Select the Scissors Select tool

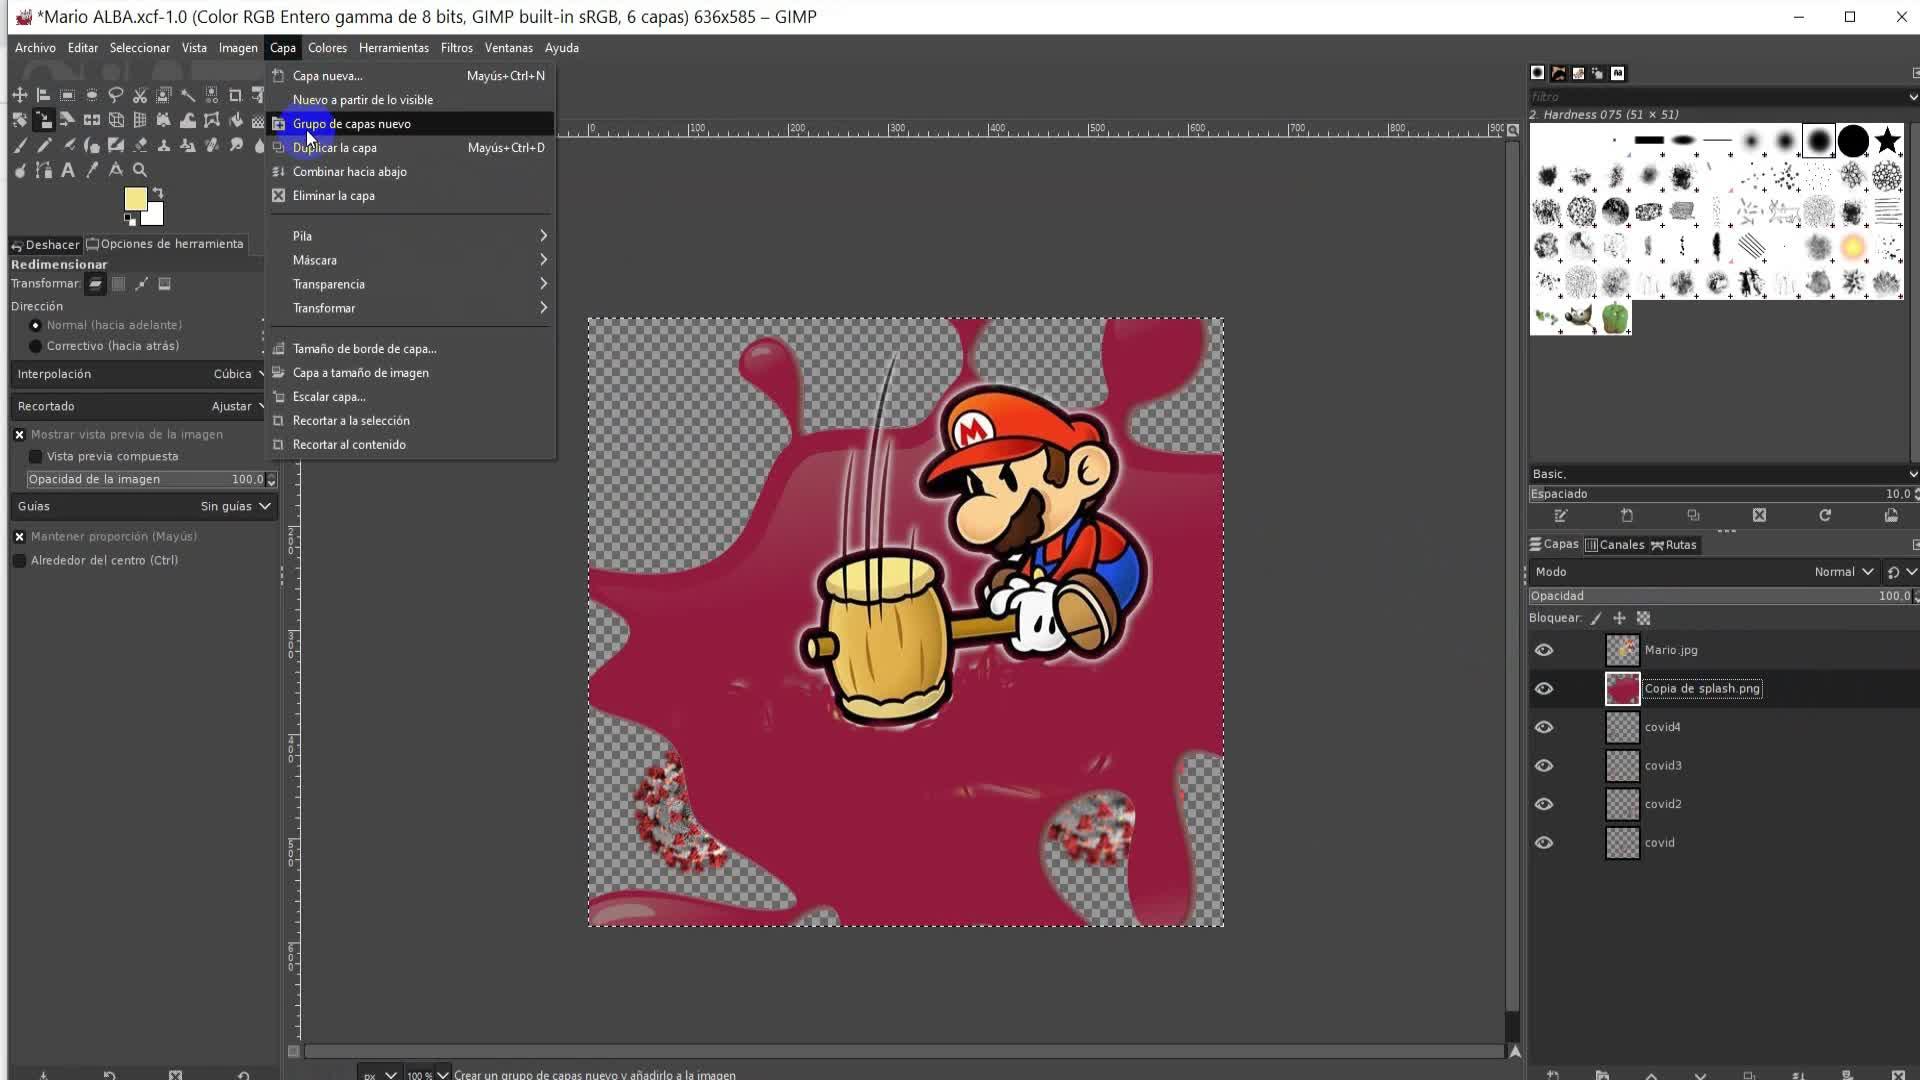tap(139, 95)
